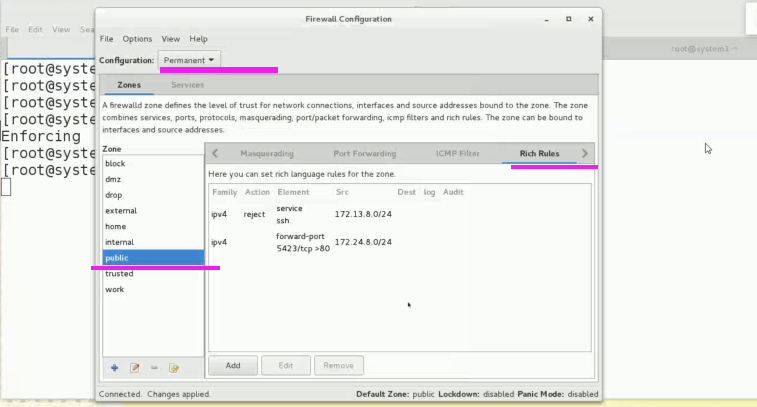The height and width of the screenshot is (407, 757).
Task: Select the internal zone
Action: 153,242
